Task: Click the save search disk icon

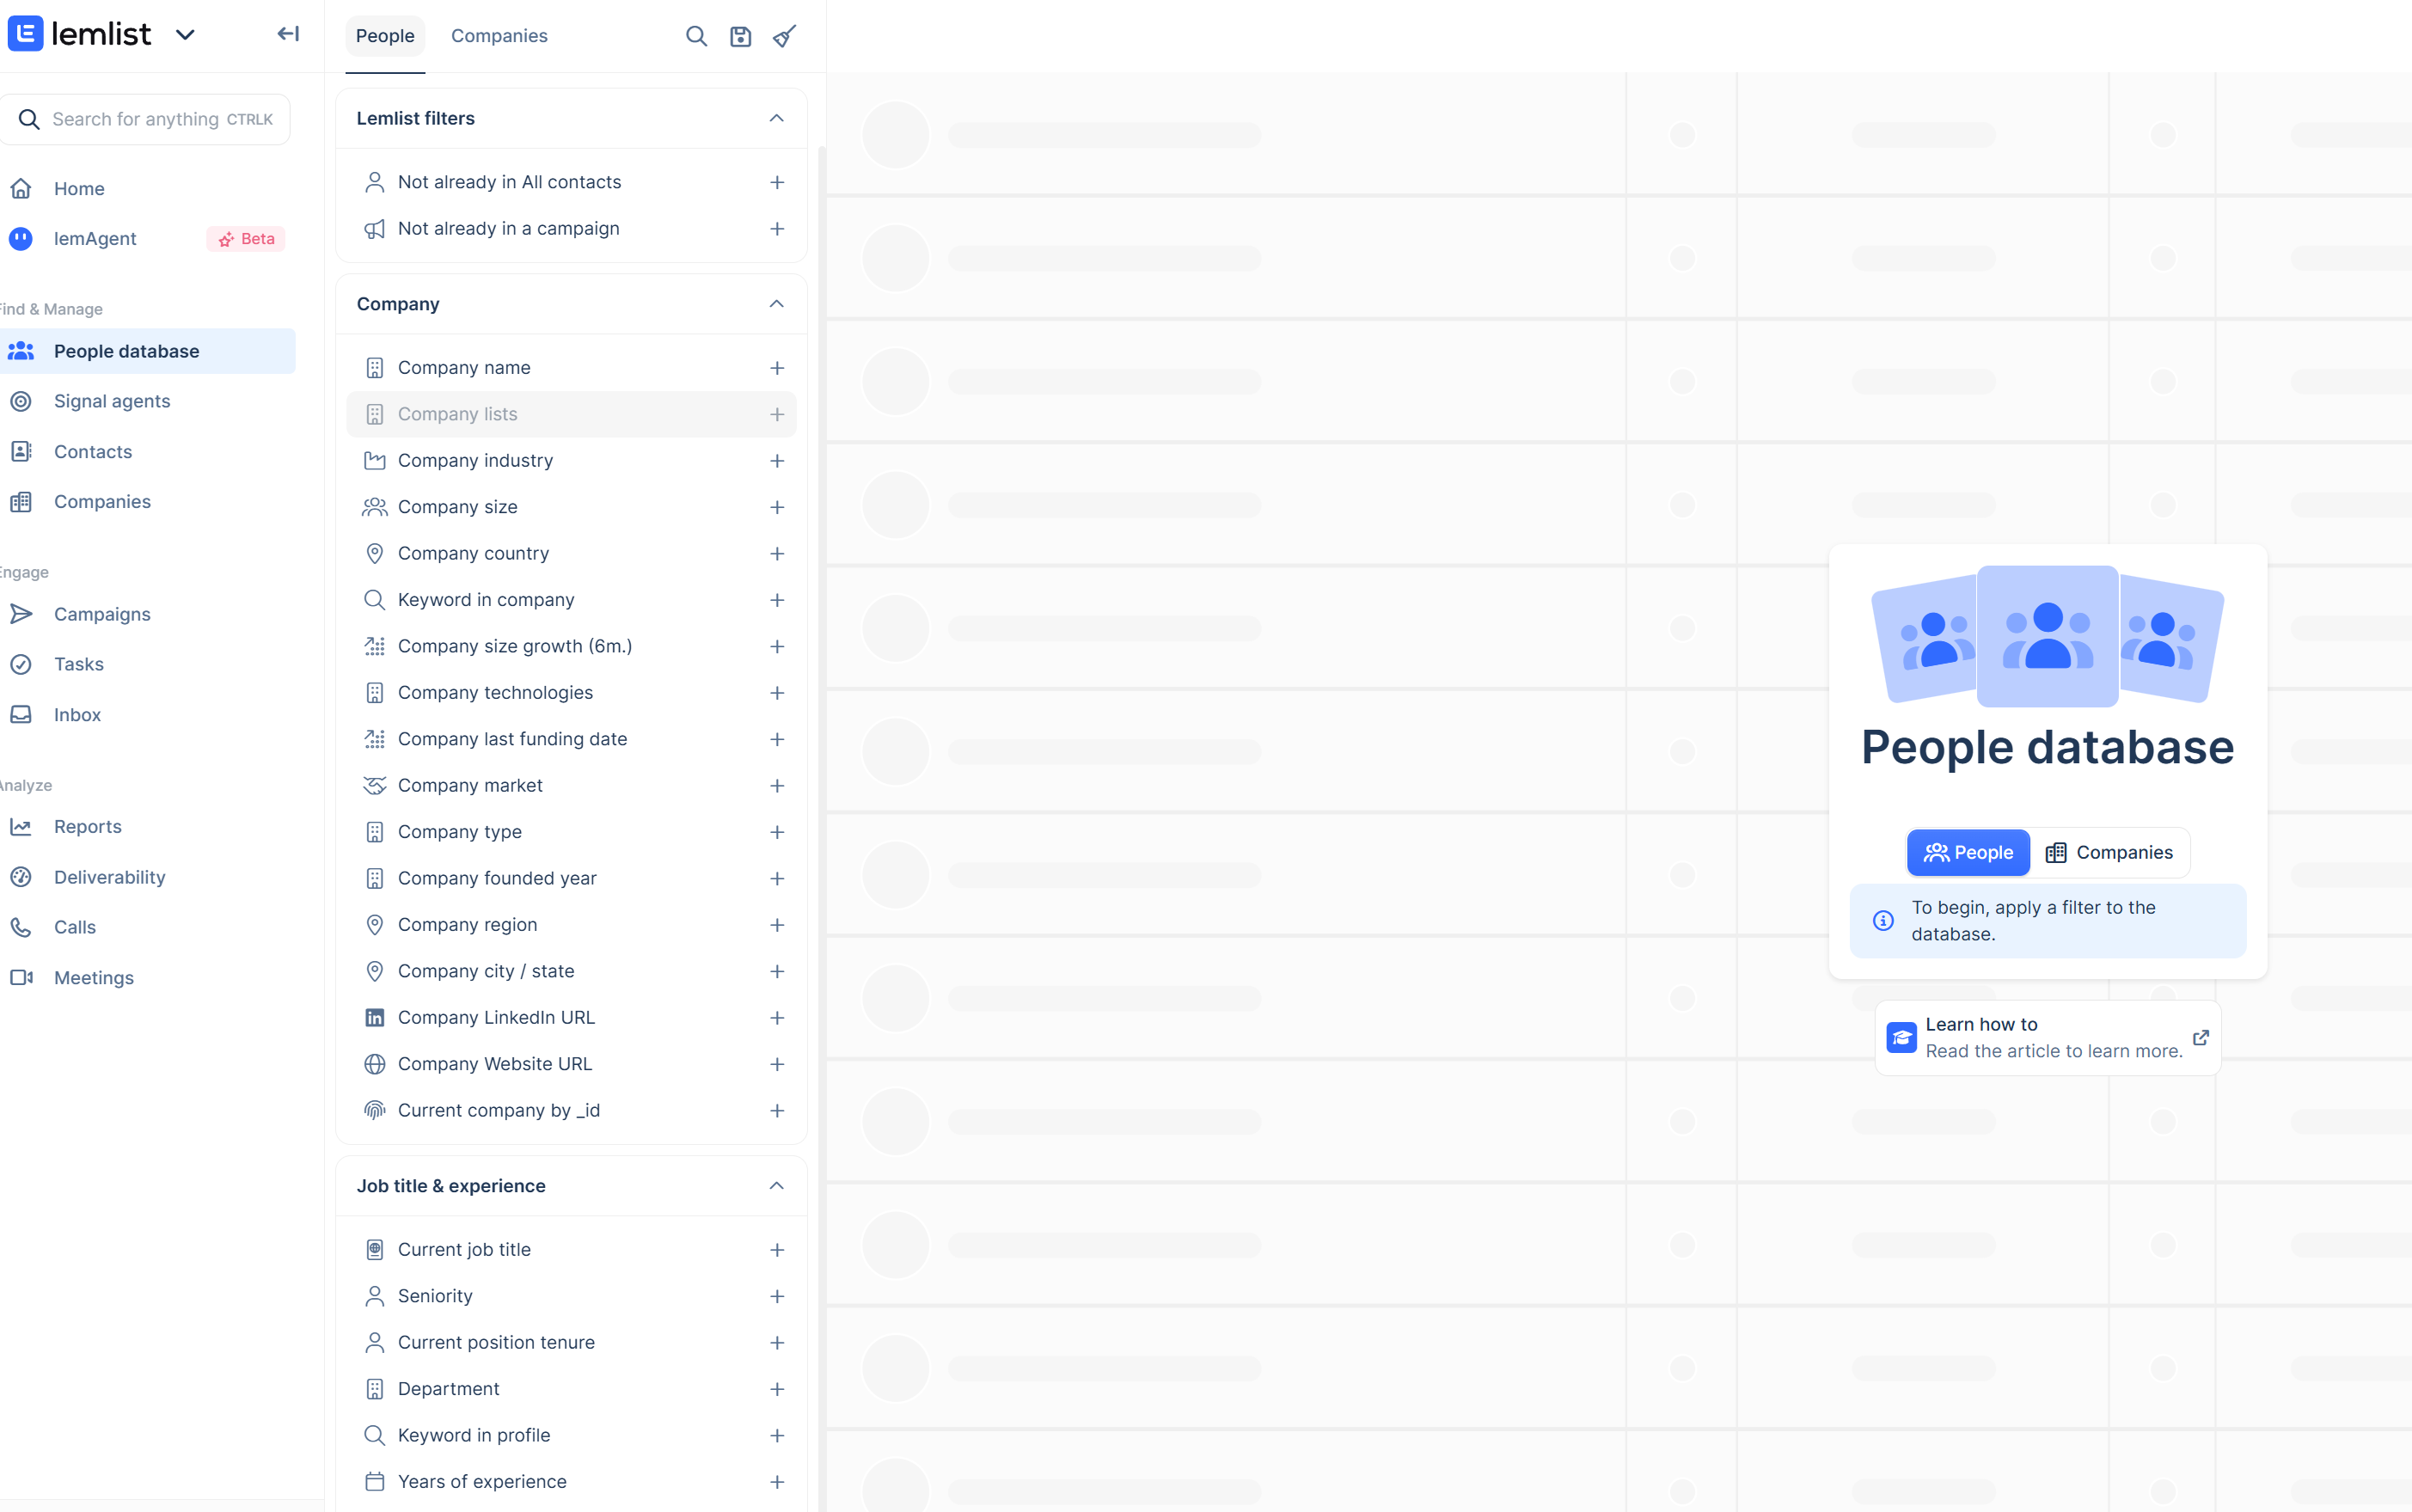Action: pyautogui.click(x=740, y=36)
